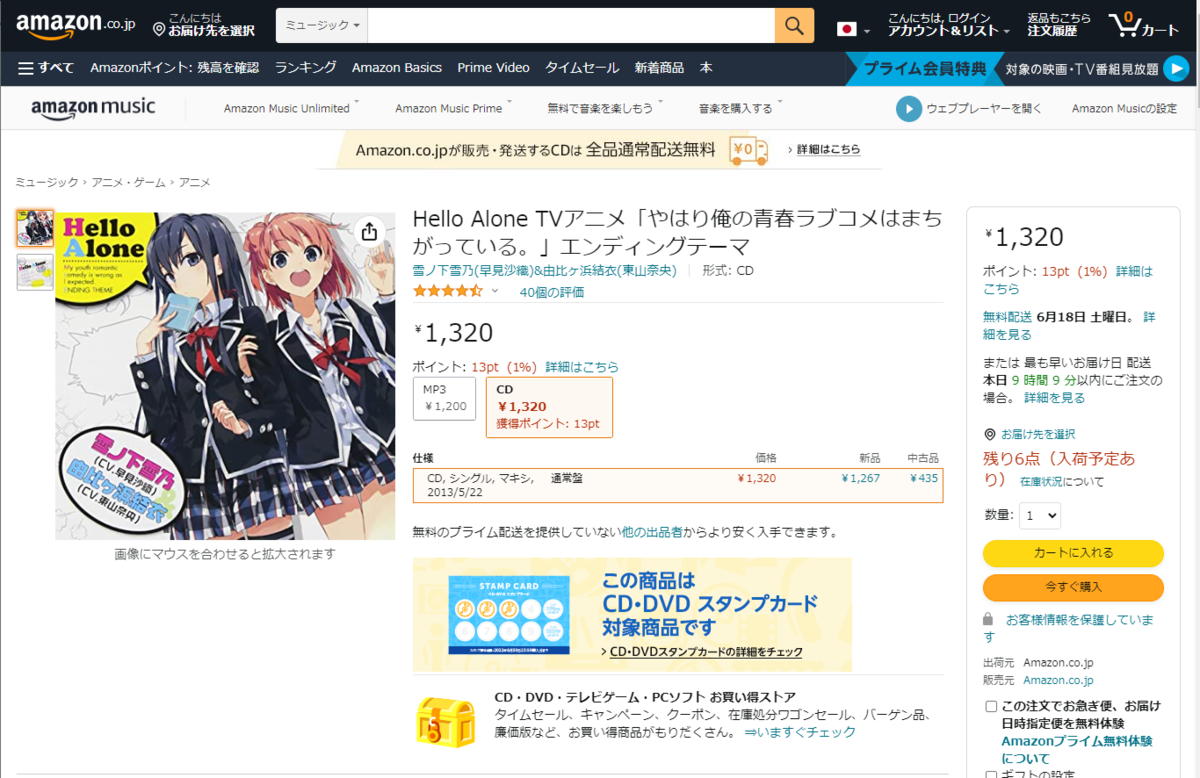Image resolution: width=1200 pixels, height=778 pixels.
Task: Click the star rating icons
Action: click(448, 292)
